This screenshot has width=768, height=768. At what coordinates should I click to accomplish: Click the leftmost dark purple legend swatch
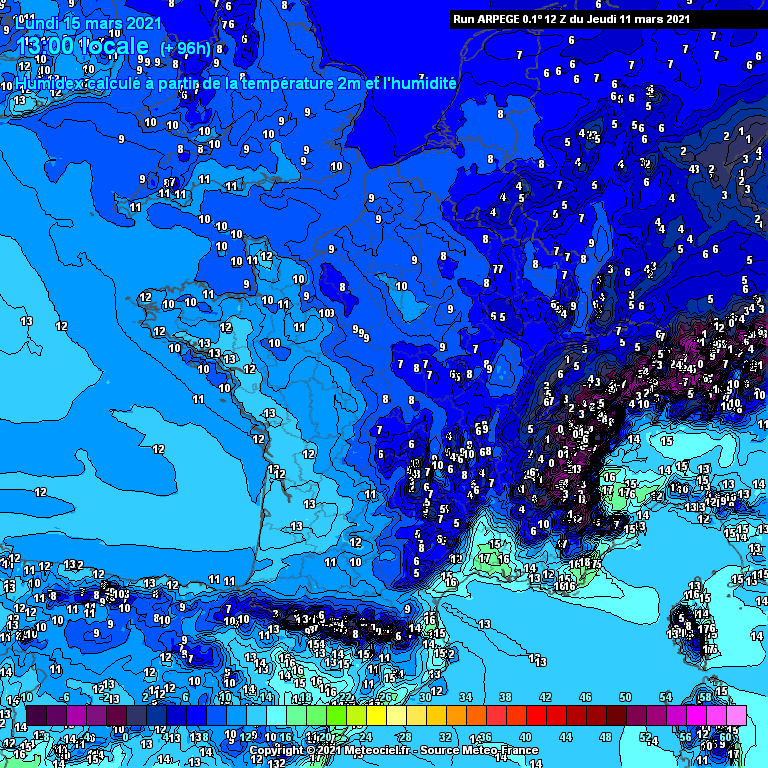pos(36,716)
